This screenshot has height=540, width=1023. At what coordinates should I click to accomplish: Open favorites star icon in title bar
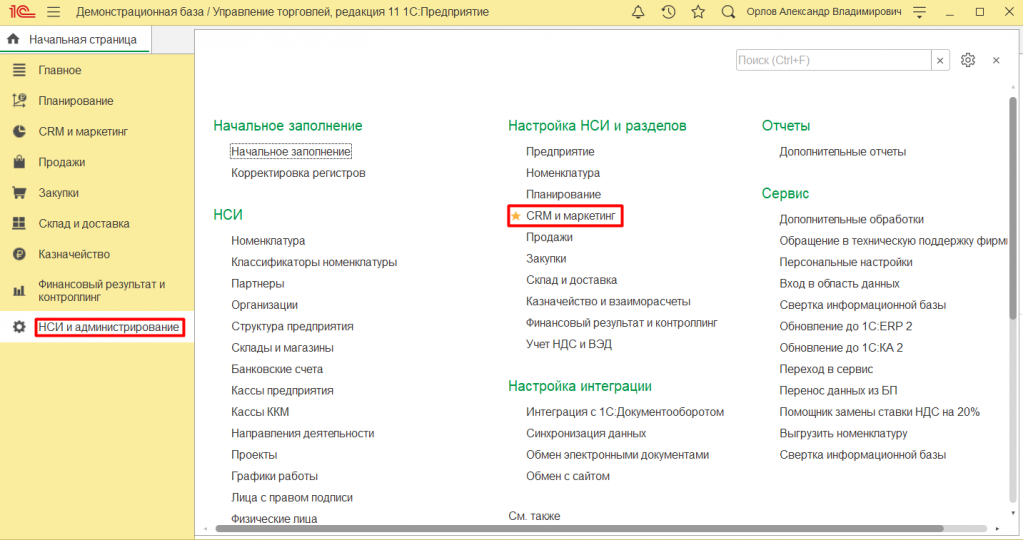click(698, 12)
